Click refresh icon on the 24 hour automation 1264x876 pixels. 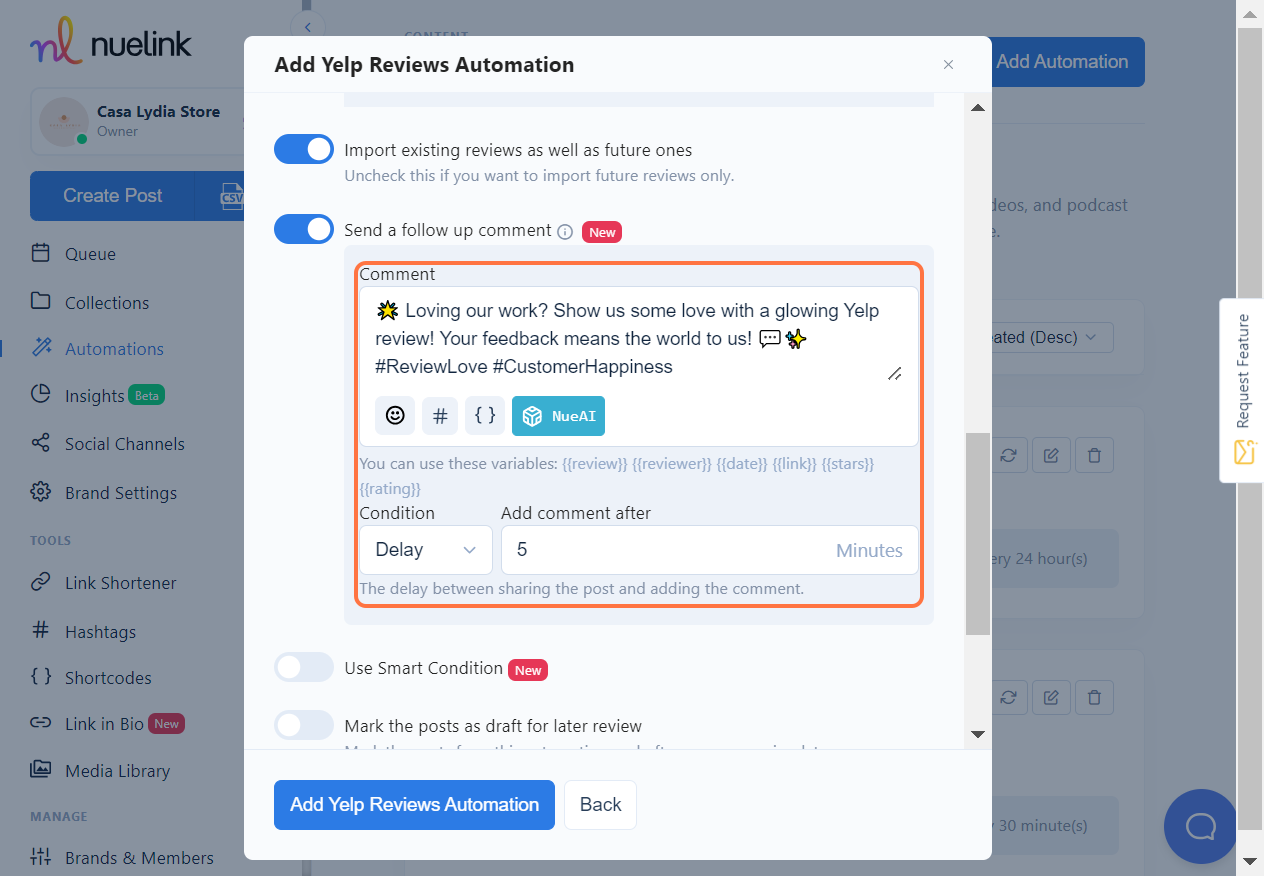pyautogui.click(x=1008, y=455)
